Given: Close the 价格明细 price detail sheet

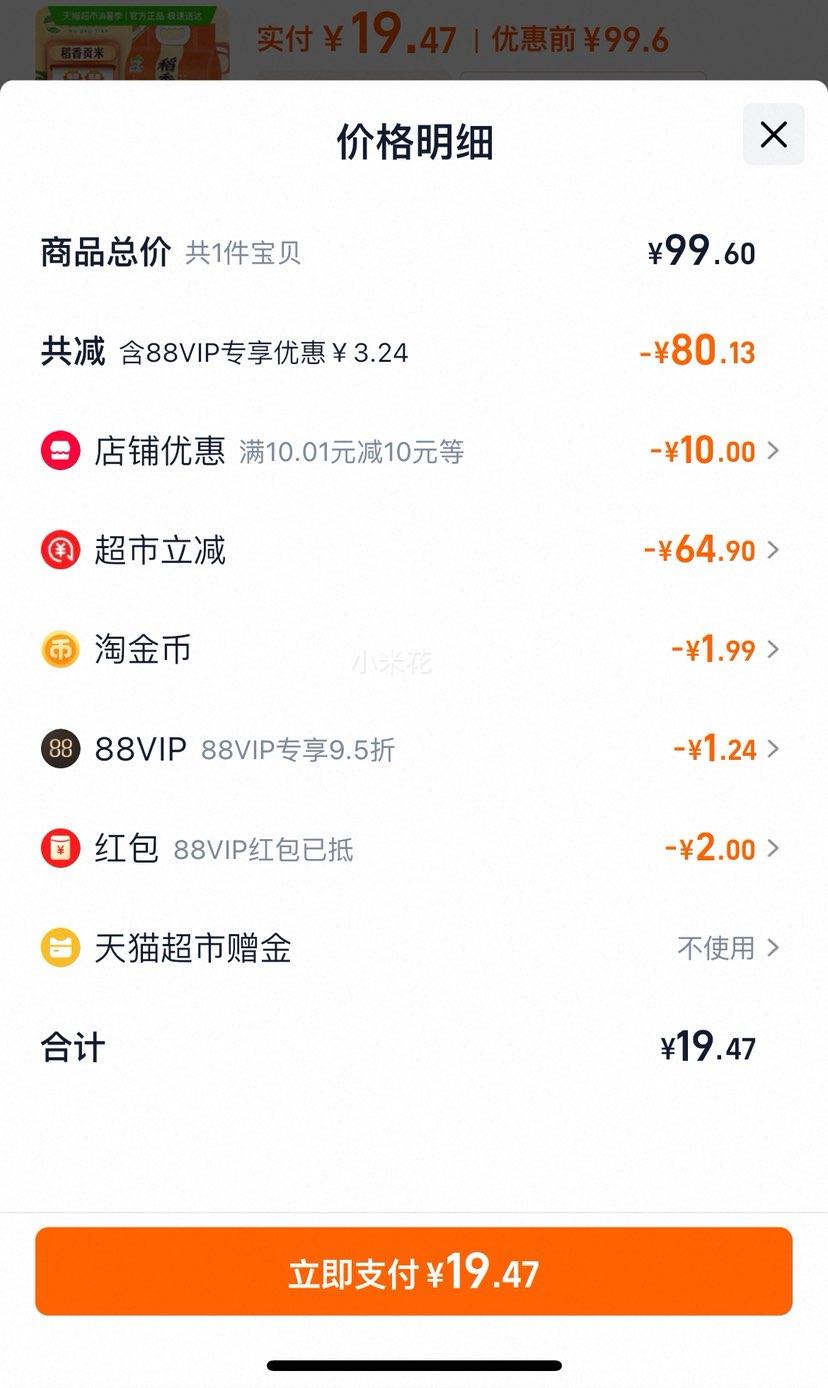Looking at the screenshot, I should point(773,134).
